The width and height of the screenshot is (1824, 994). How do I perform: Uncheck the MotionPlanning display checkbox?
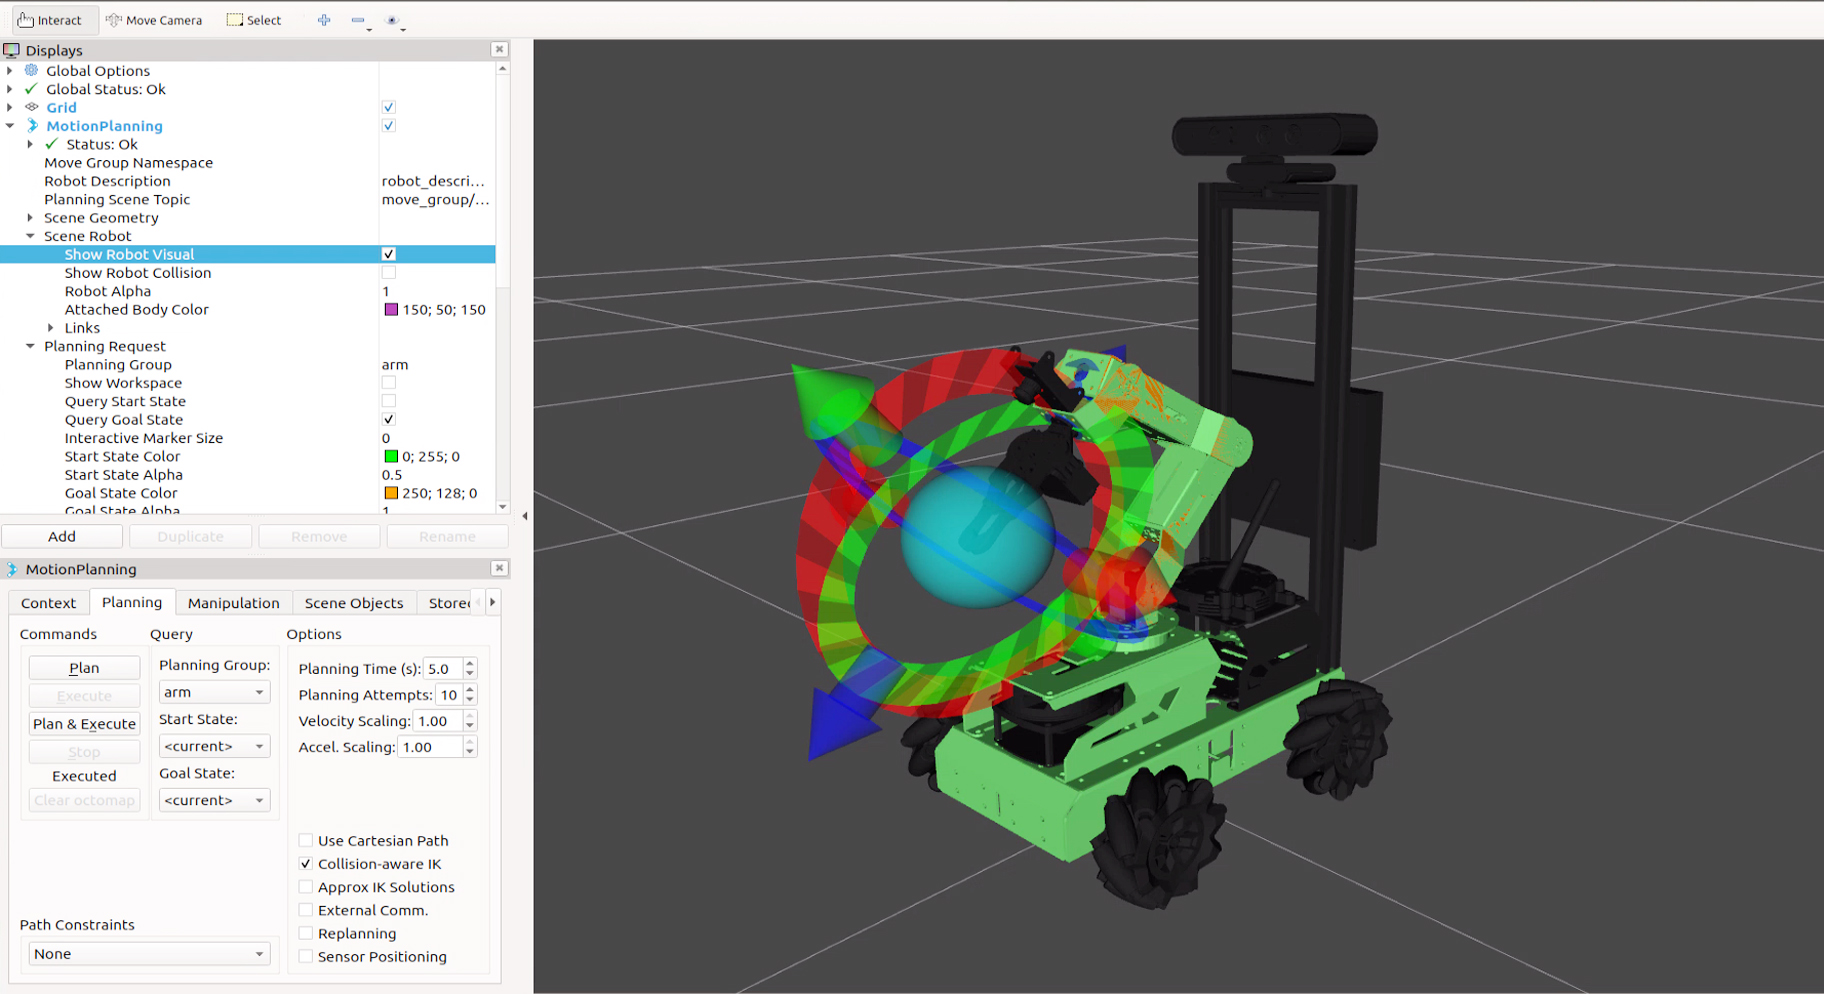(x=389, y=125)
